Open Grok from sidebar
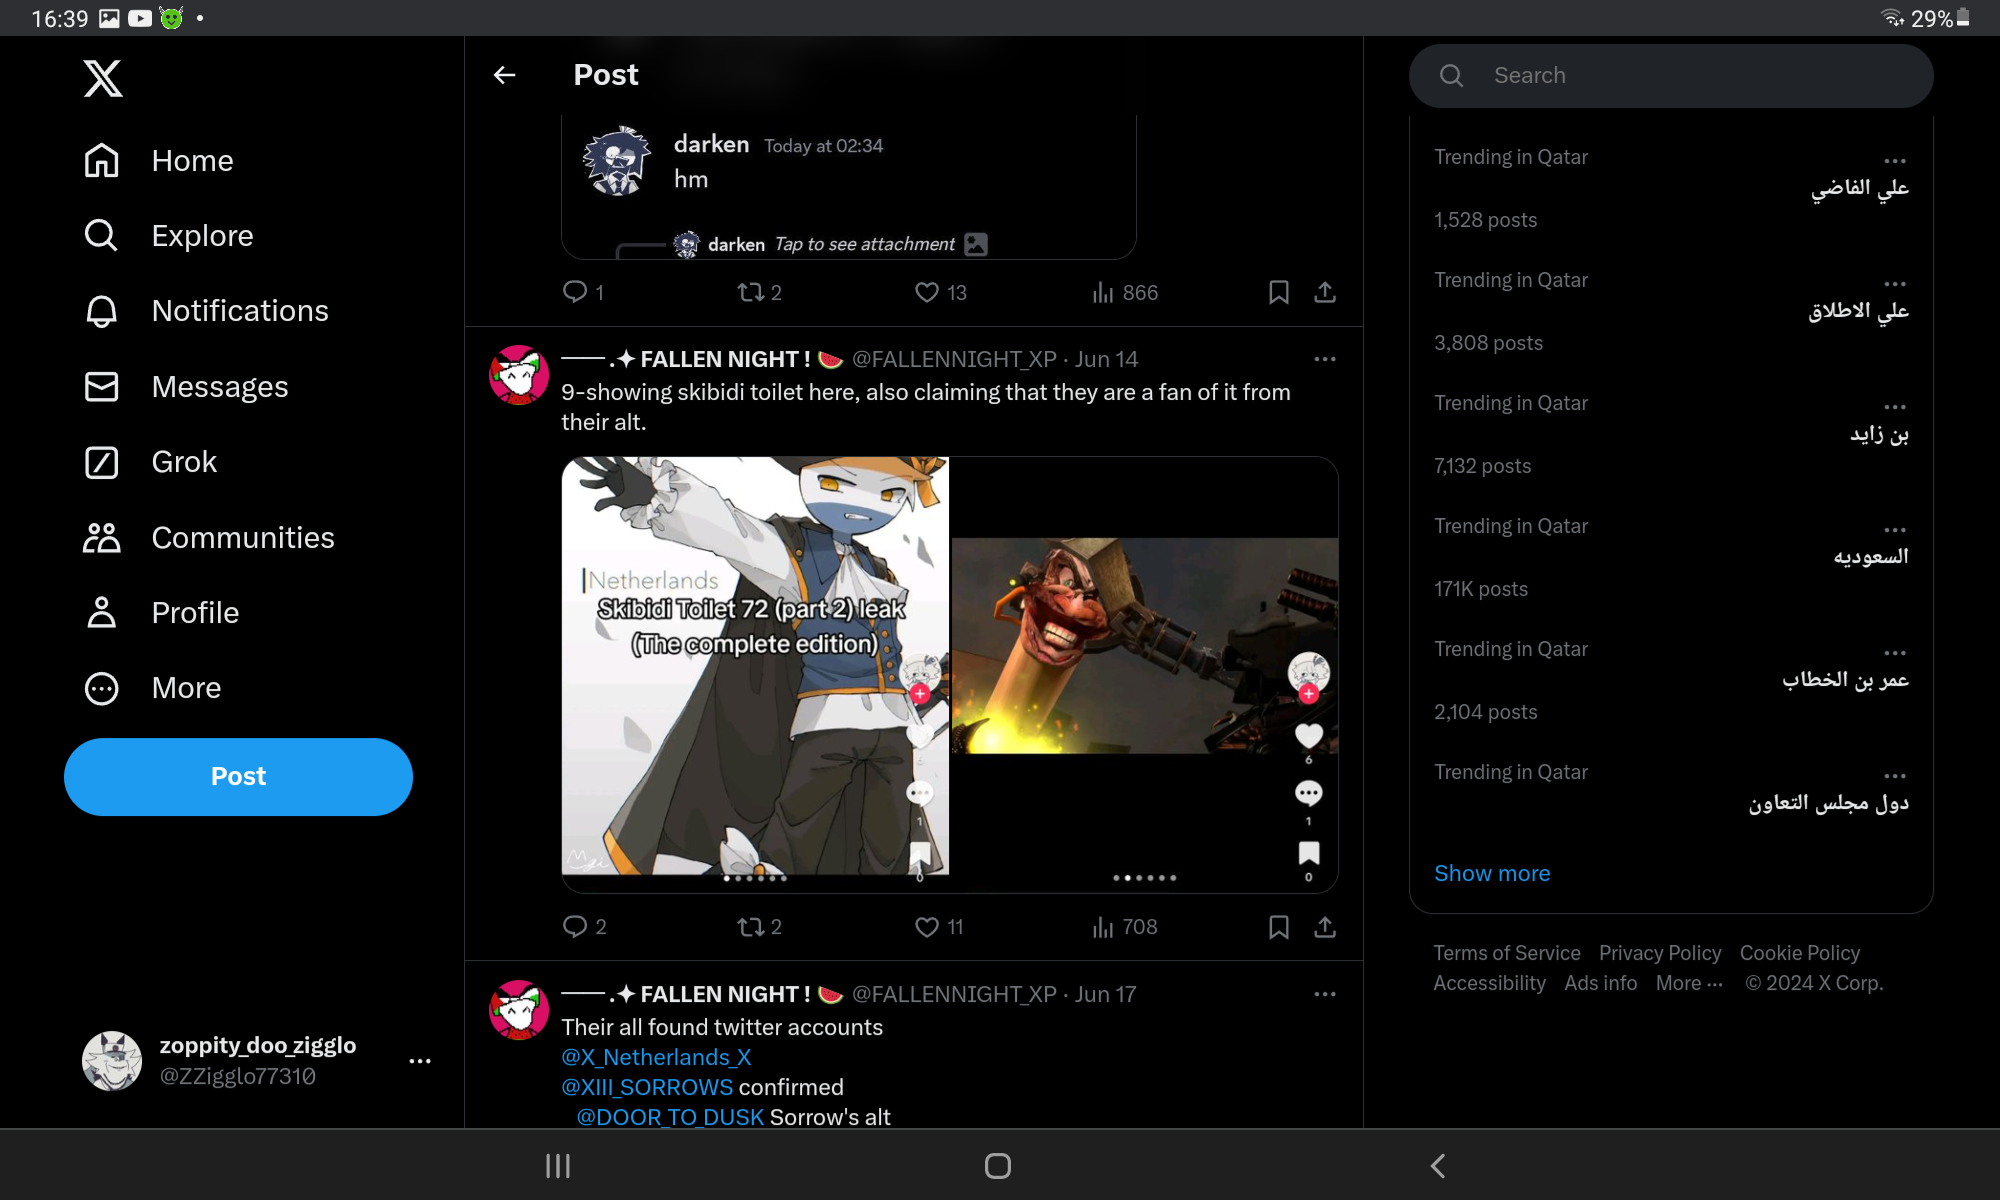 (150, 462)
